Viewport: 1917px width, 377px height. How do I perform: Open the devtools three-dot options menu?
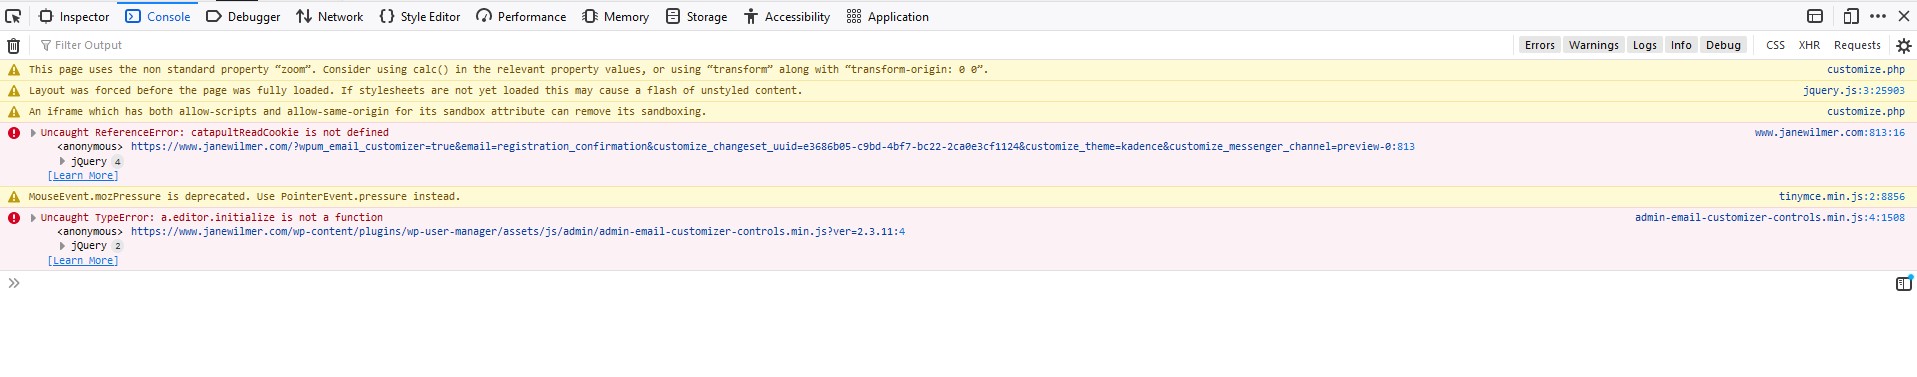pyautogui.click(x=1878, y=16)
